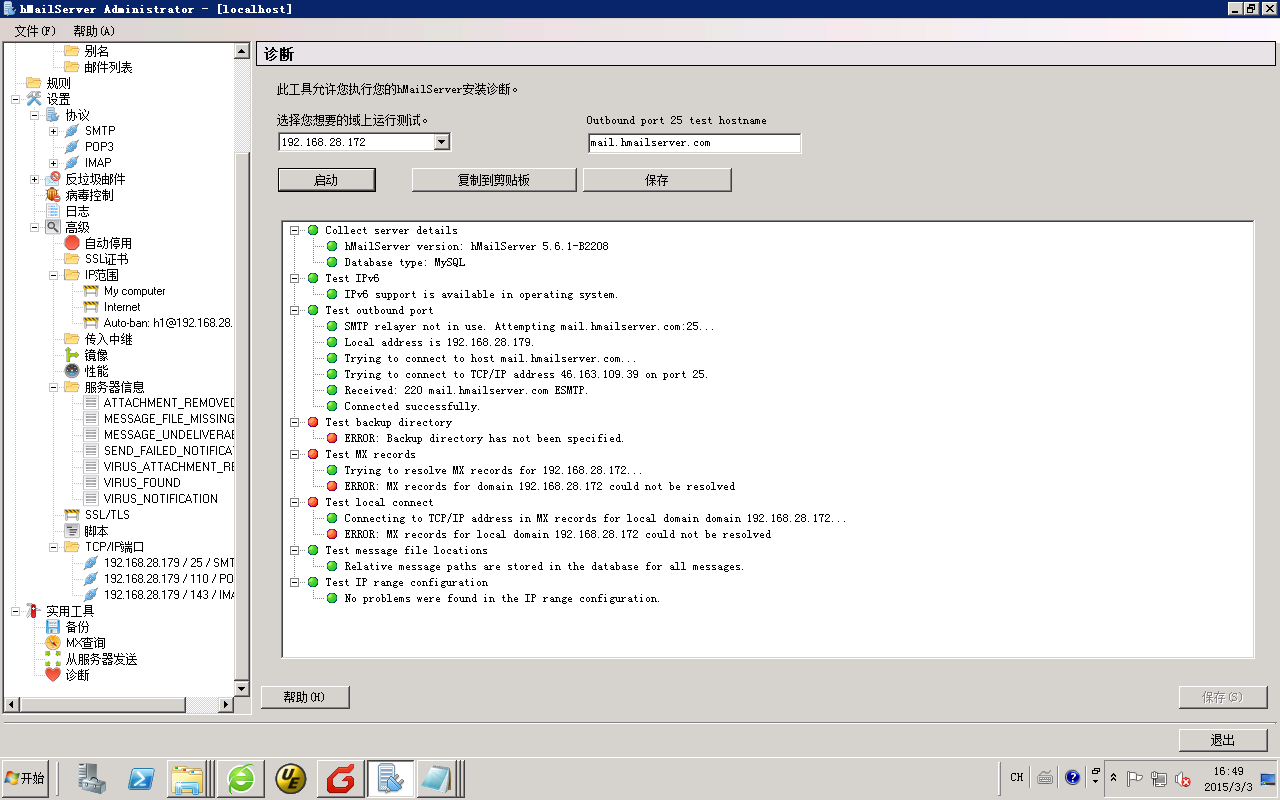
Task: Expand the SMTP protocol tree node
Action: 53,131
